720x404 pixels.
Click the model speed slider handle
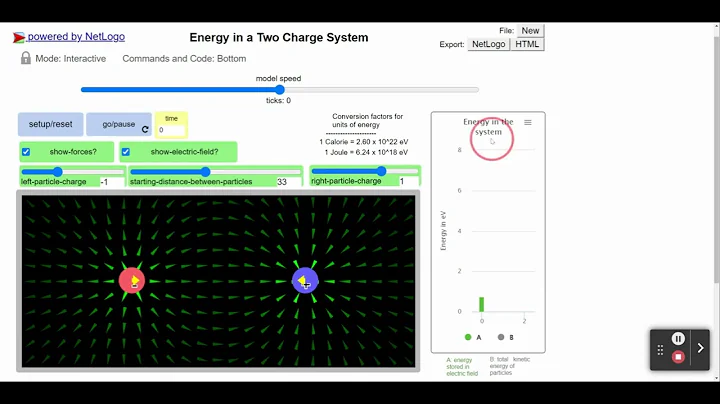click(280, 90)
